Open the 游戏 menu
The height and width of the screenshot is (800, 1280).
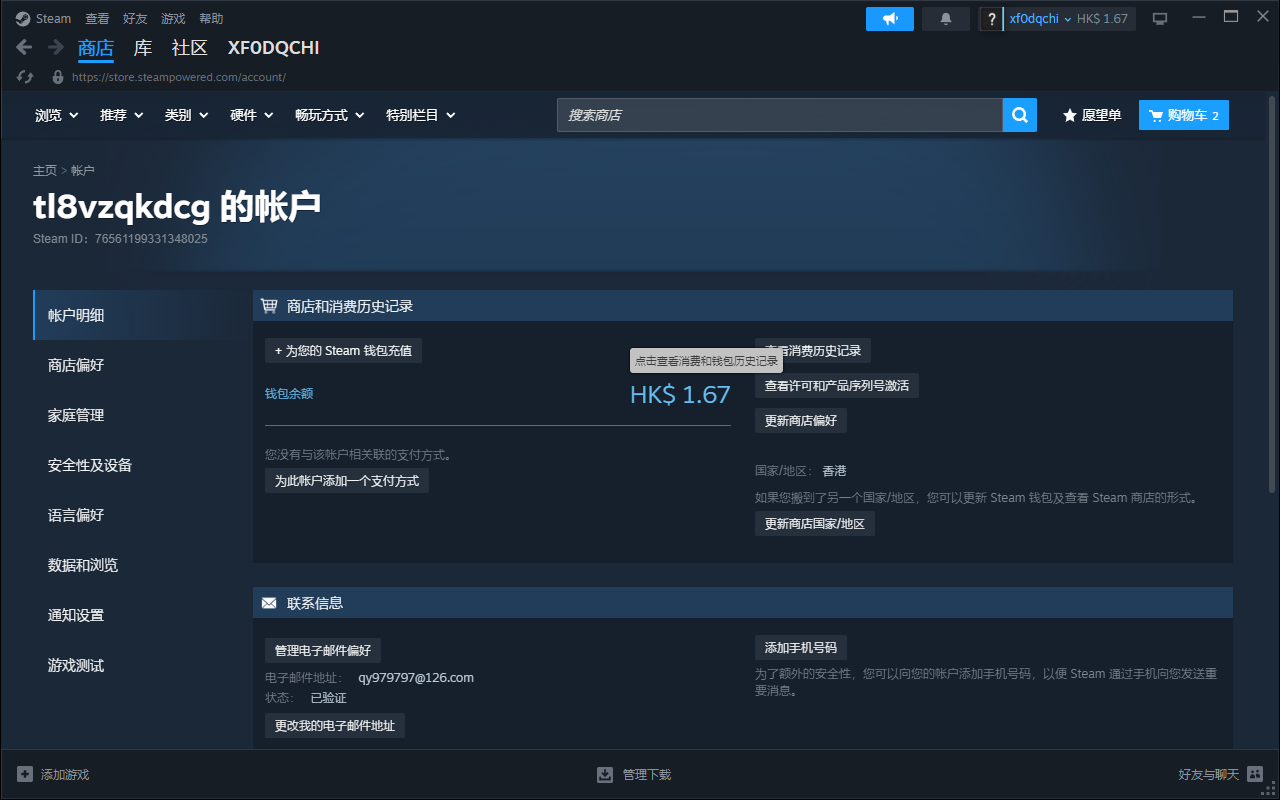pyautogui.click(x=173, y=19)
